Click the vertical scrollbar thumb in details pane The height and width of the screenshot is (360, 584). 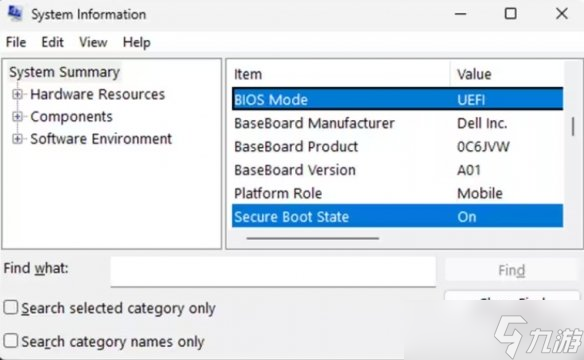tap(573, 127)
